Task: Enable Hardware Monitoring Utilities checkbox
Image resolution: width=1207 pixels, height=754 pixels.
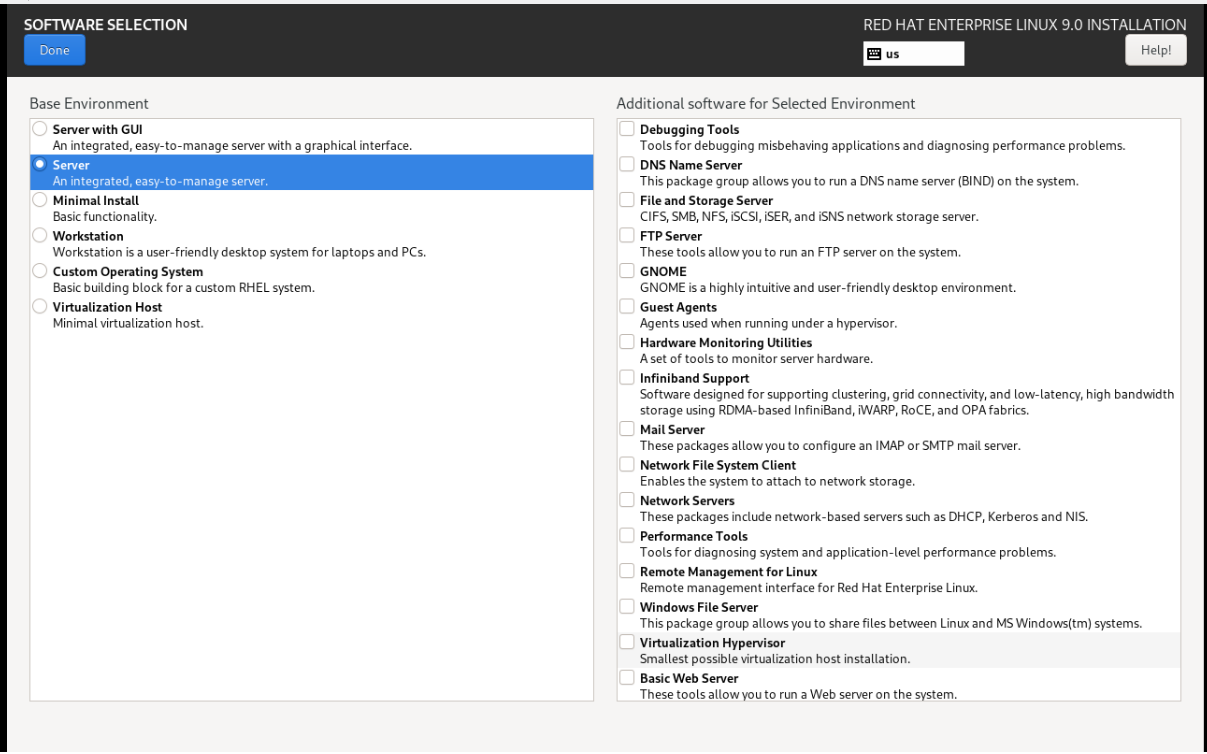Action: (x=627, y=342)
